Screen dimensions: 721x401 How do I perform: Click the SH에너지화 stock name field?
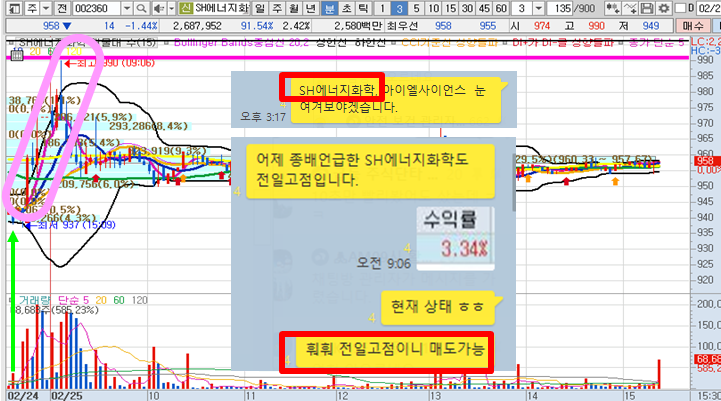(221, 8)
